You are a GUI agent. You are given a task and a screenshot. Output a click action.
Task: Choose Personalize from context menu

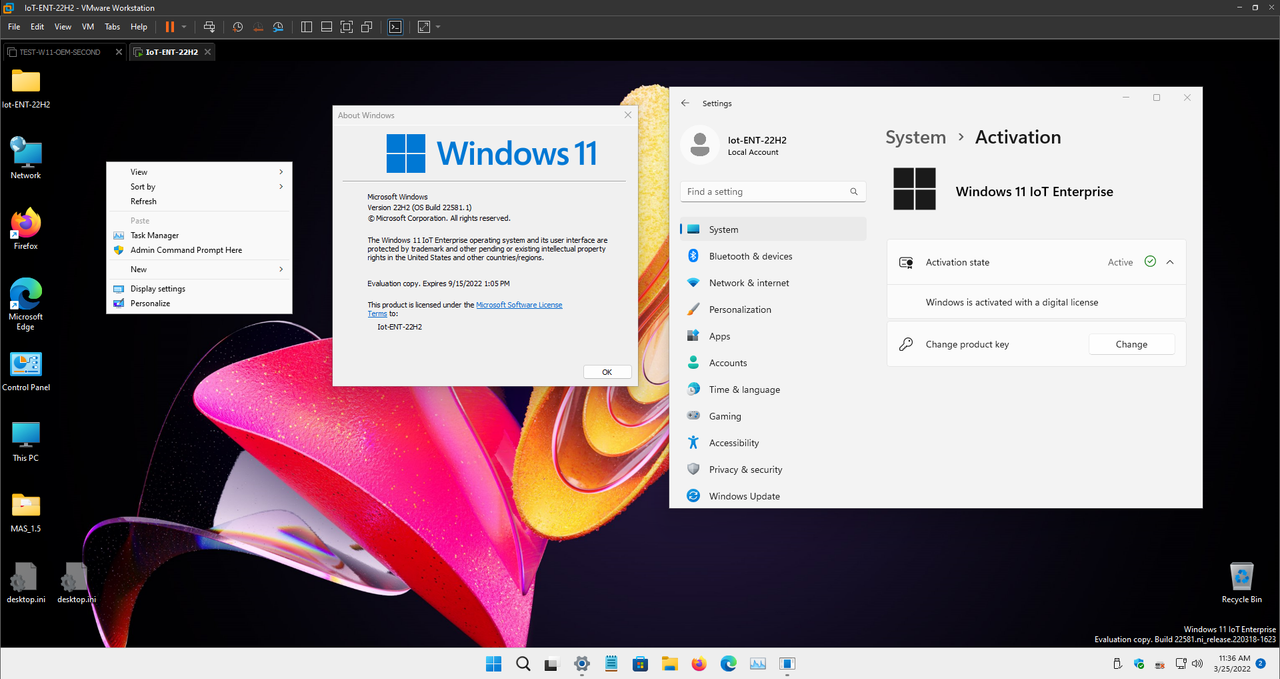(x=199, y=303)
